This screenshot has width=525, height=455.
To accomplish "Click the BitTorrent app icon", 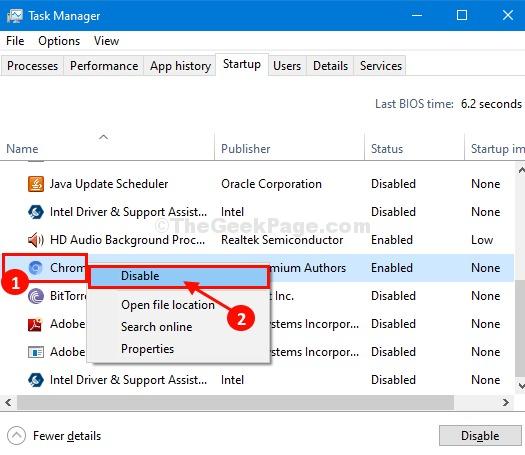I will pos(36,296).
